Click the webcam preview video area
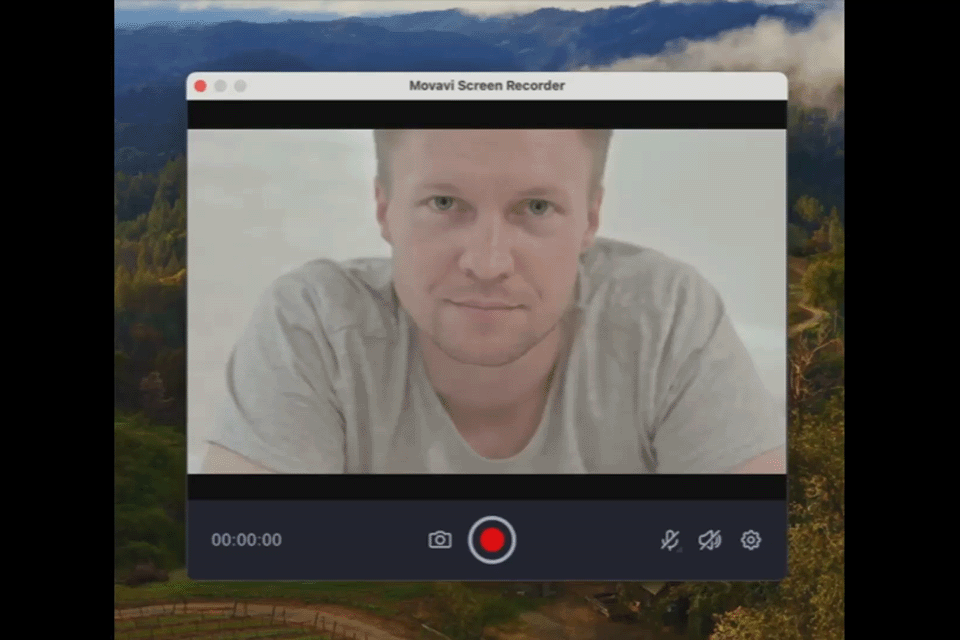This screenshot has width=960, height=640. 487,301
